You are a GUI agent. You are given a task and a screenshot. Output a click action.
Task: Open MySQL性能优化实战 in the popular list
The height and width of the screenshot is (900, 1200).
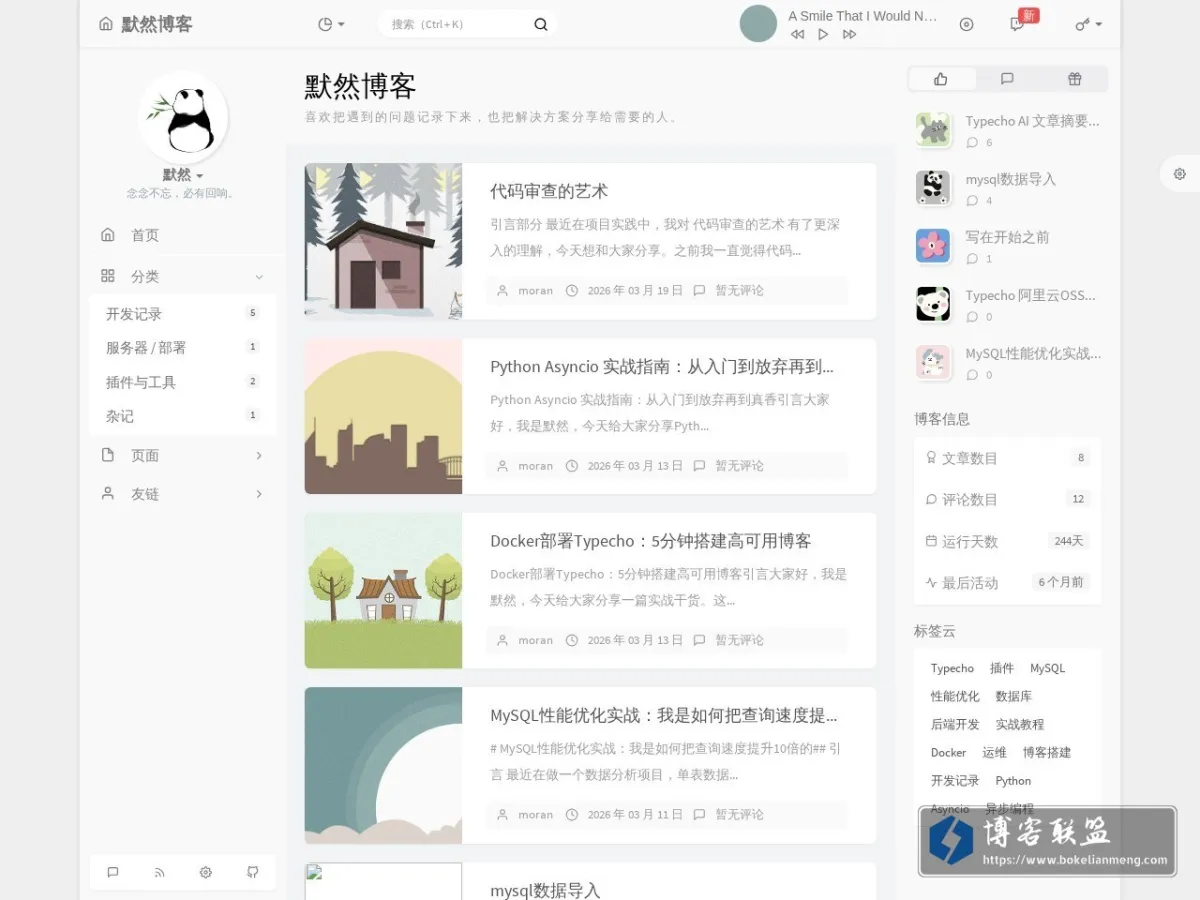1033,353
